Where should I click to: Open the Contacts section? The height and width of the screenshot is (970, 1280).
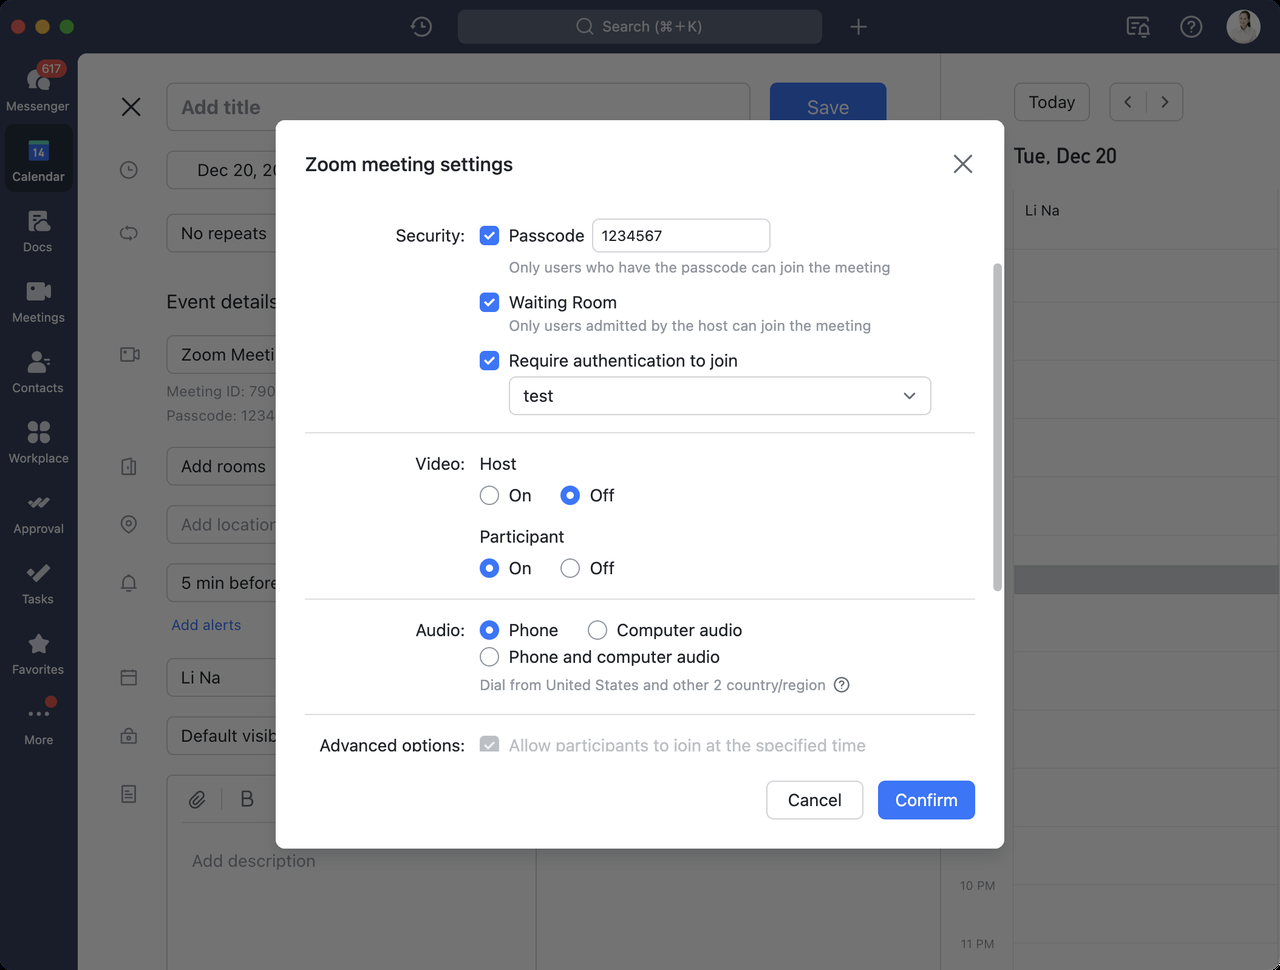coord(38,371)
